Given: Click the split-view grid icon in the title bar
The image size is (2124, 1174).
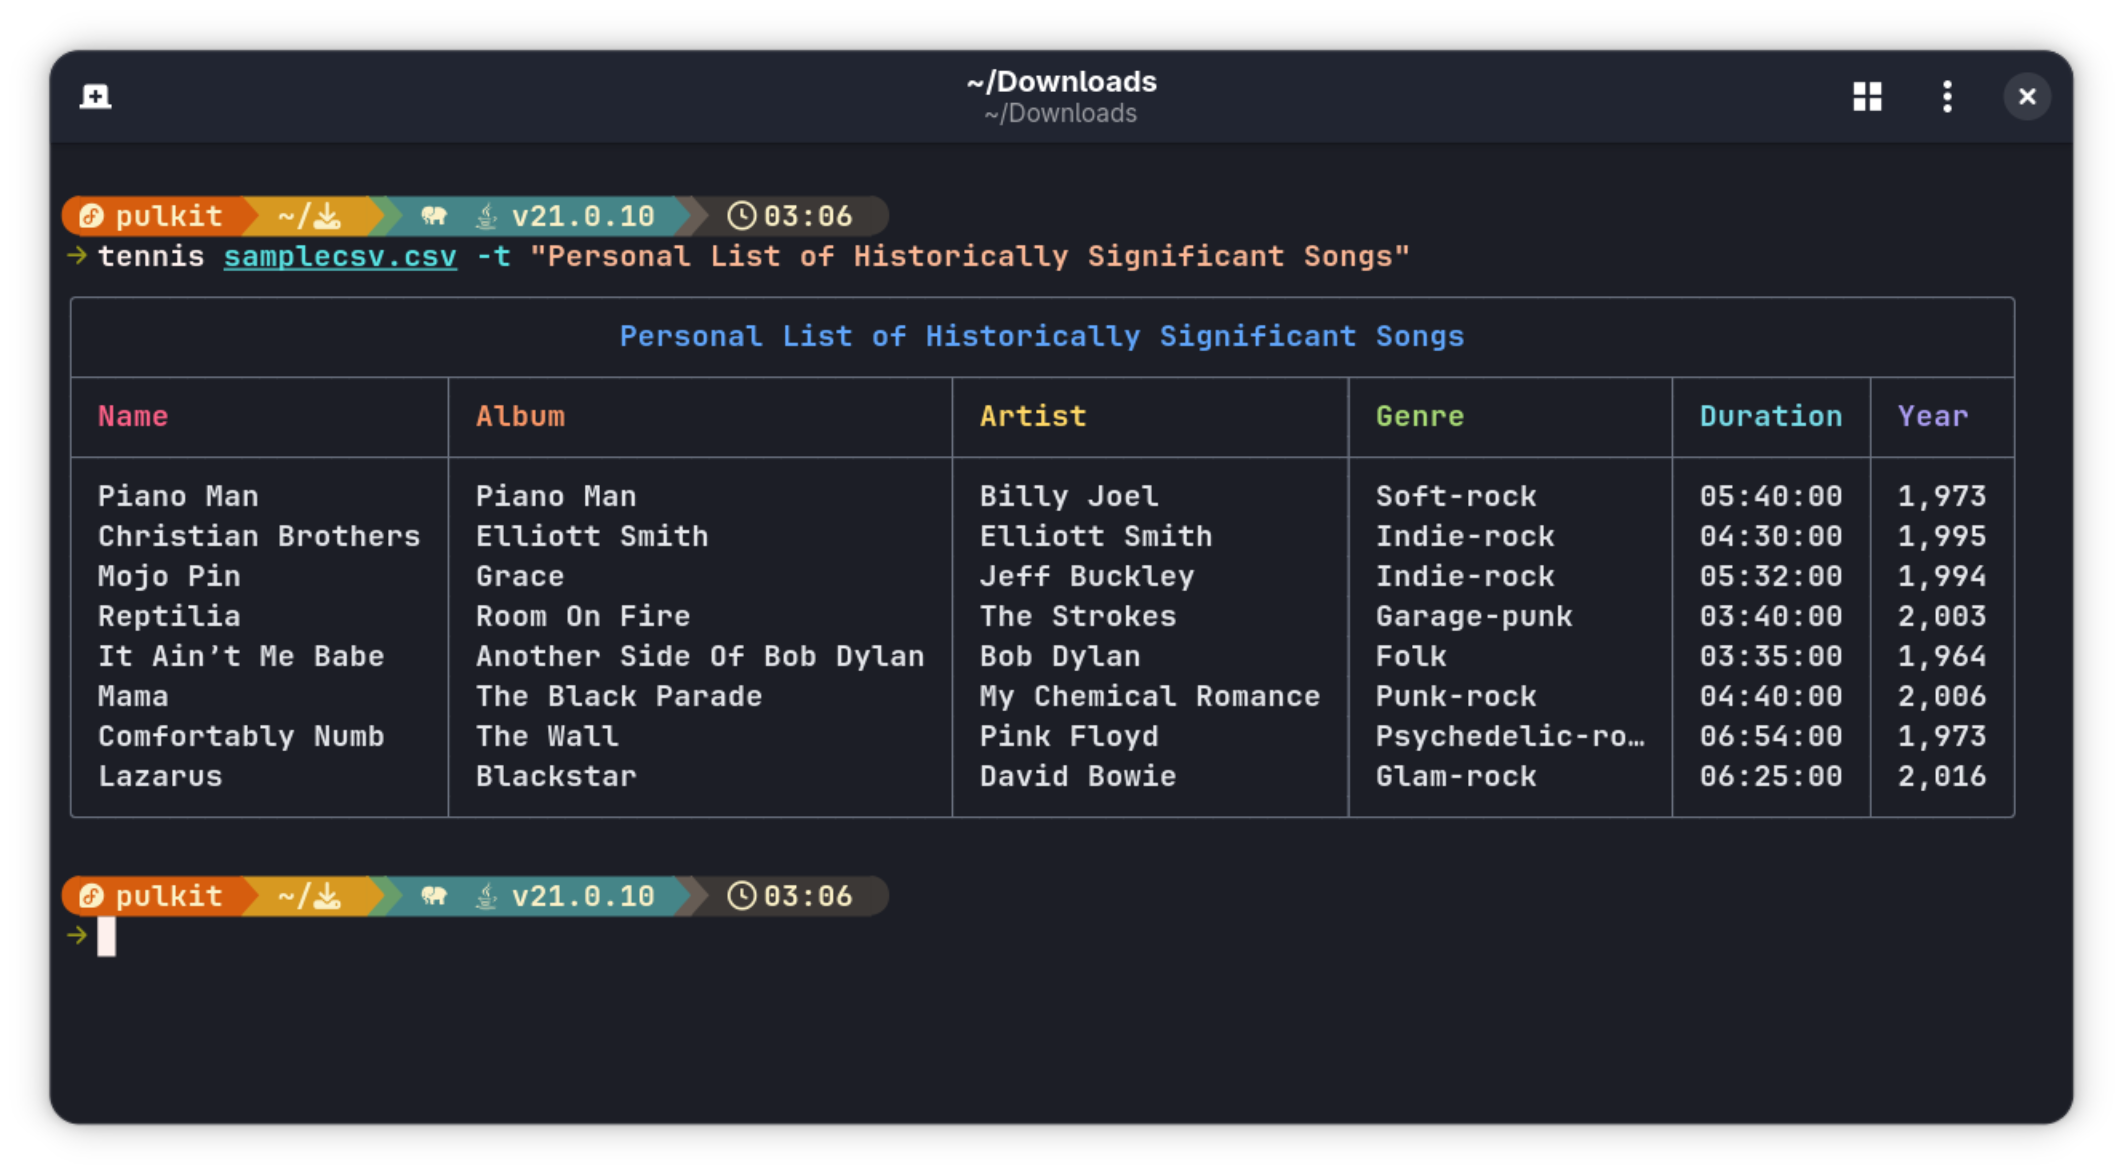Looking at the screenshot, I should (1866, 96).
